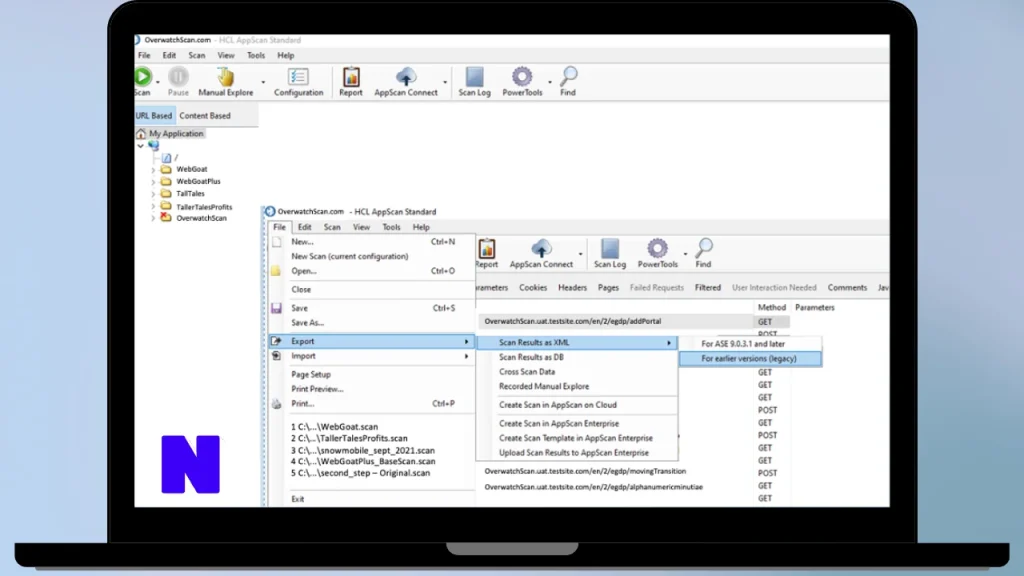Expand the WebGoatPlus tree node
This screenshot has width=1024, height=576.
pos(153,182)
